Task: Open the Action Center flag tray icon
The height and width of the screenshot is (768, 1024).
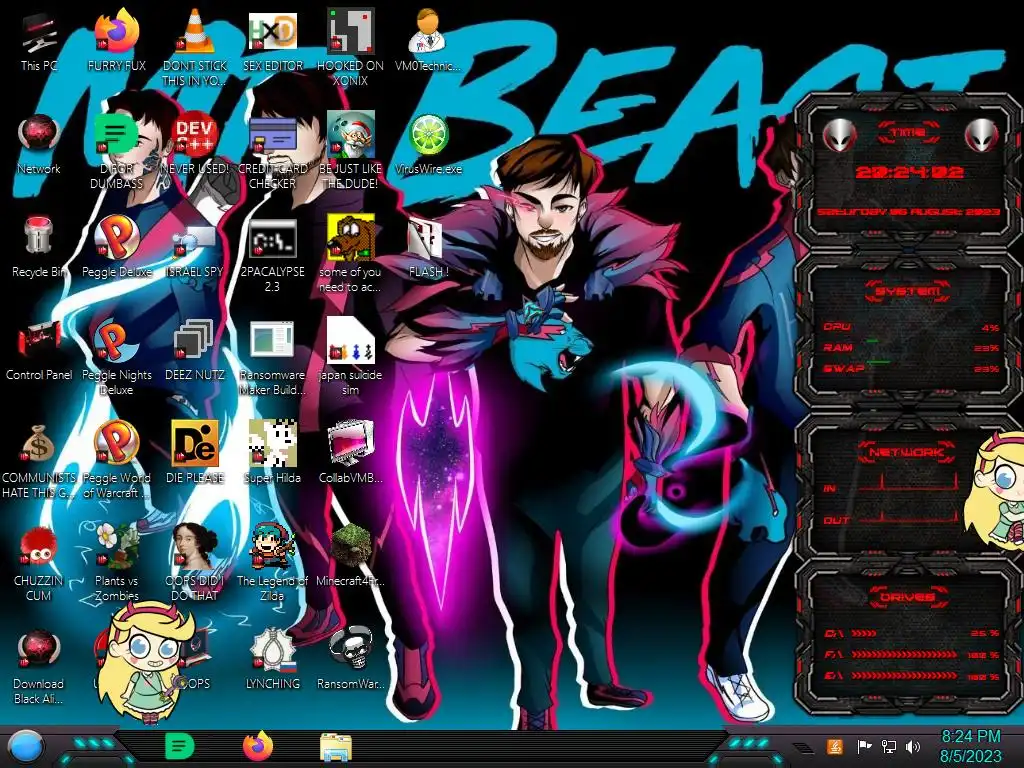Action: tap(864, 746)
